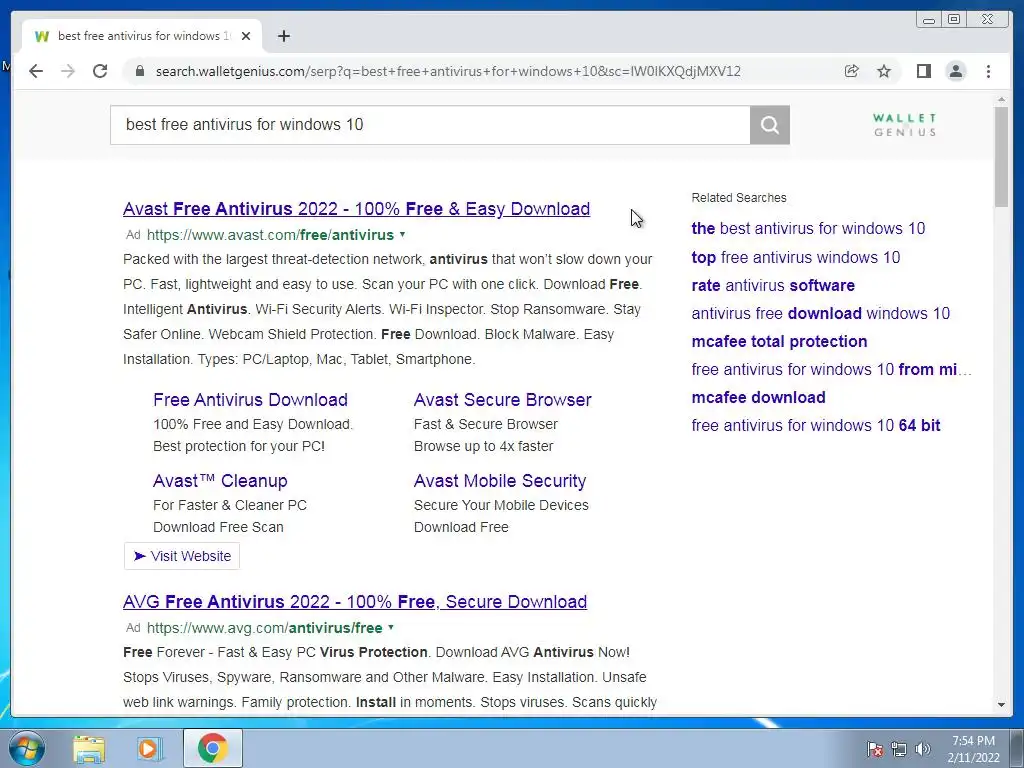1024x768 pixels.
Task: Go back to the previous page
Action: tap(36, 71)
